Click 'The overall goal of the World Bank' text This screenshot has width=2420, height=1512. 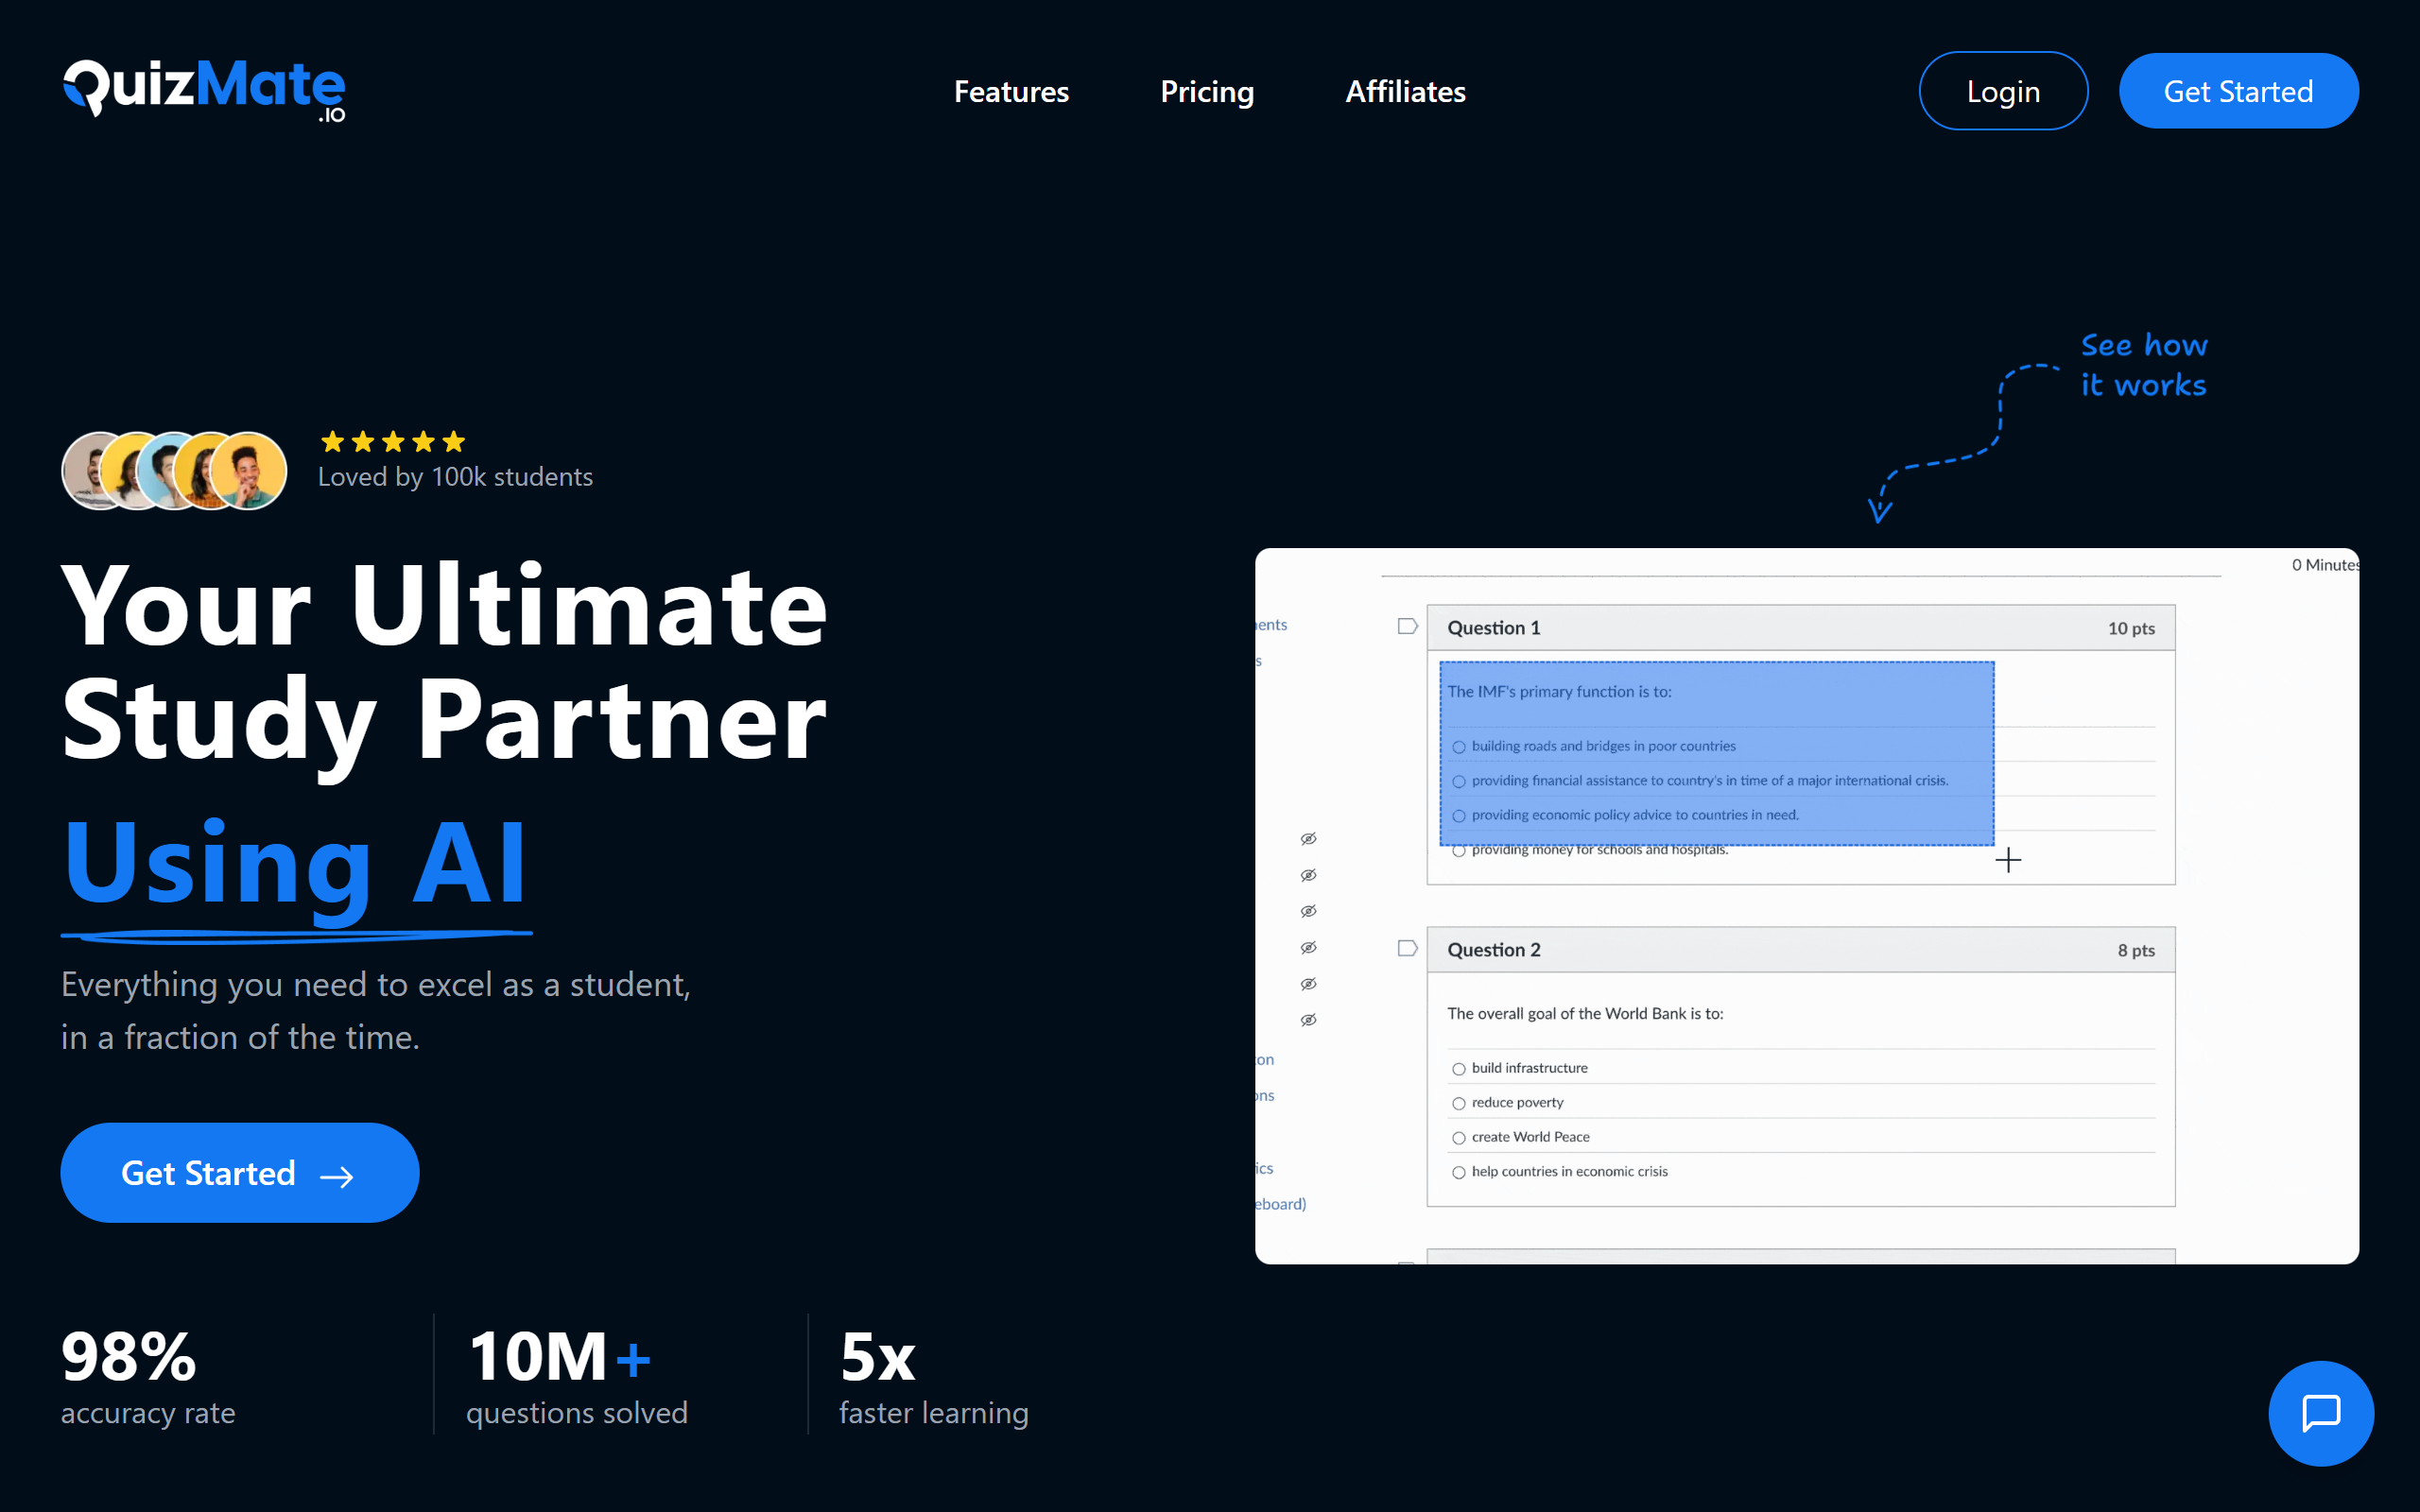(1585, 1013)
